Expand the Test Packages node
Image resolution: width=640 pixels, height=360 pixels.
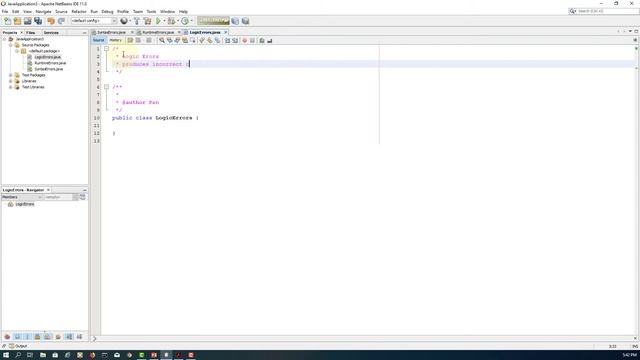[x=11, y=75]
